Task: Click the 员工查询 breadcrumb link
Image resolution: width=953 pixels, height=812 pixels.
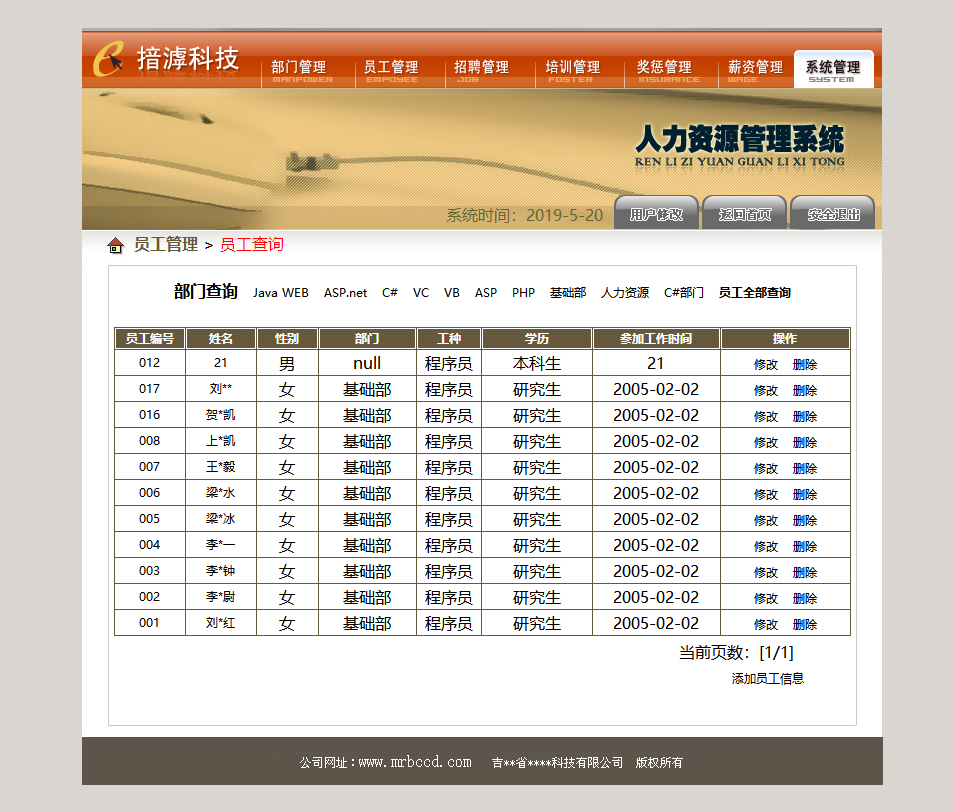Action: 252,245
